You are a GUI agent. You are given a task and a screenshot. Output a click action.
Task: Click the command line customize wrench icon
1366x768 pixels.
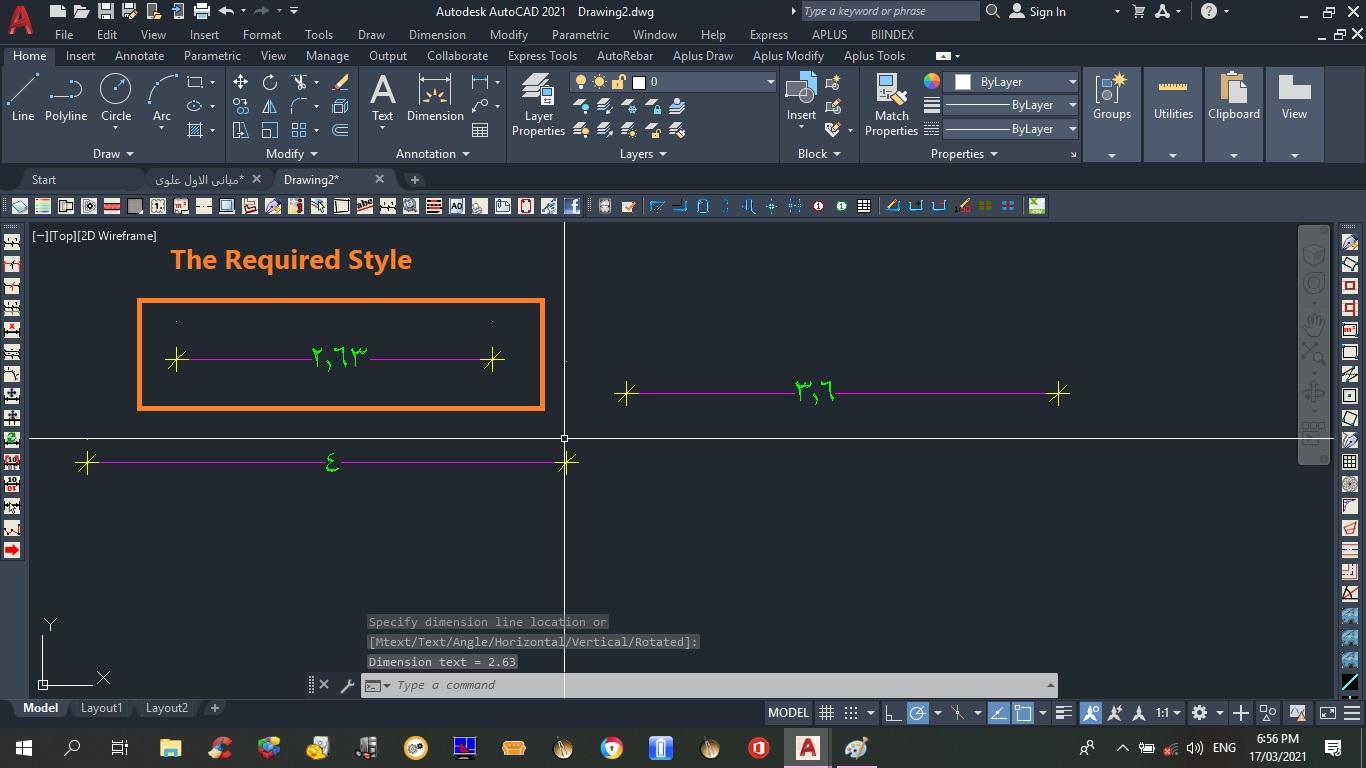pyautogui.click(x=347, y=685)
